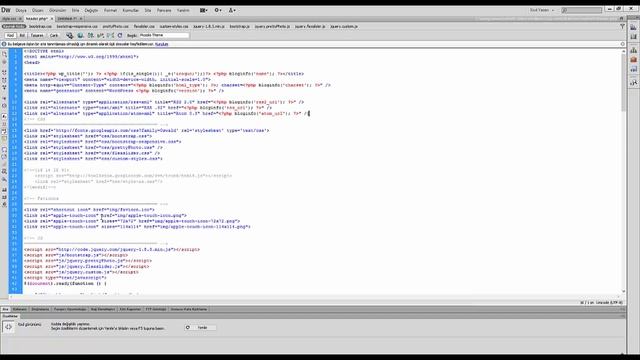Screen dimensions: 640x360
Task: Open the layout dropdown in the application bar
Action: coord(203,10)
